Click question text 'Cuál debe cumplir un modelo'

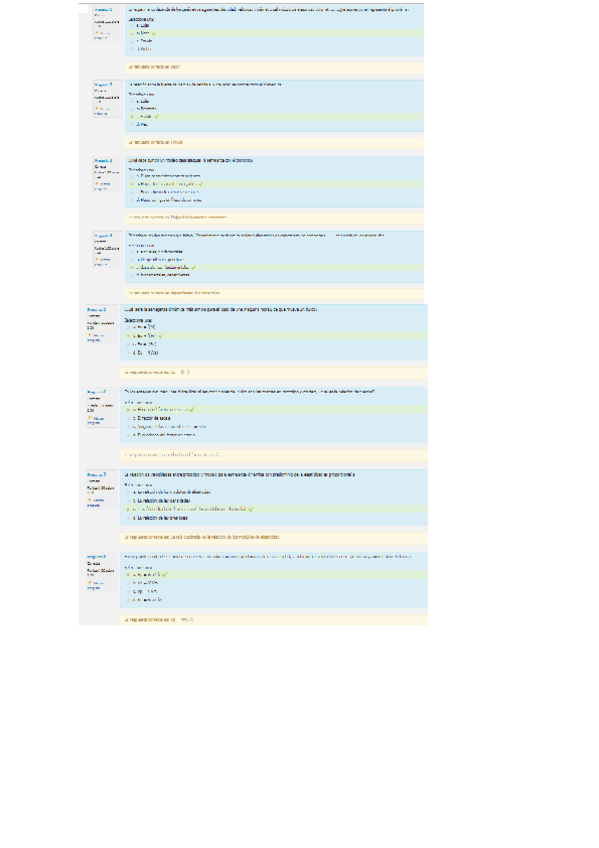click(x=190, y=161)
